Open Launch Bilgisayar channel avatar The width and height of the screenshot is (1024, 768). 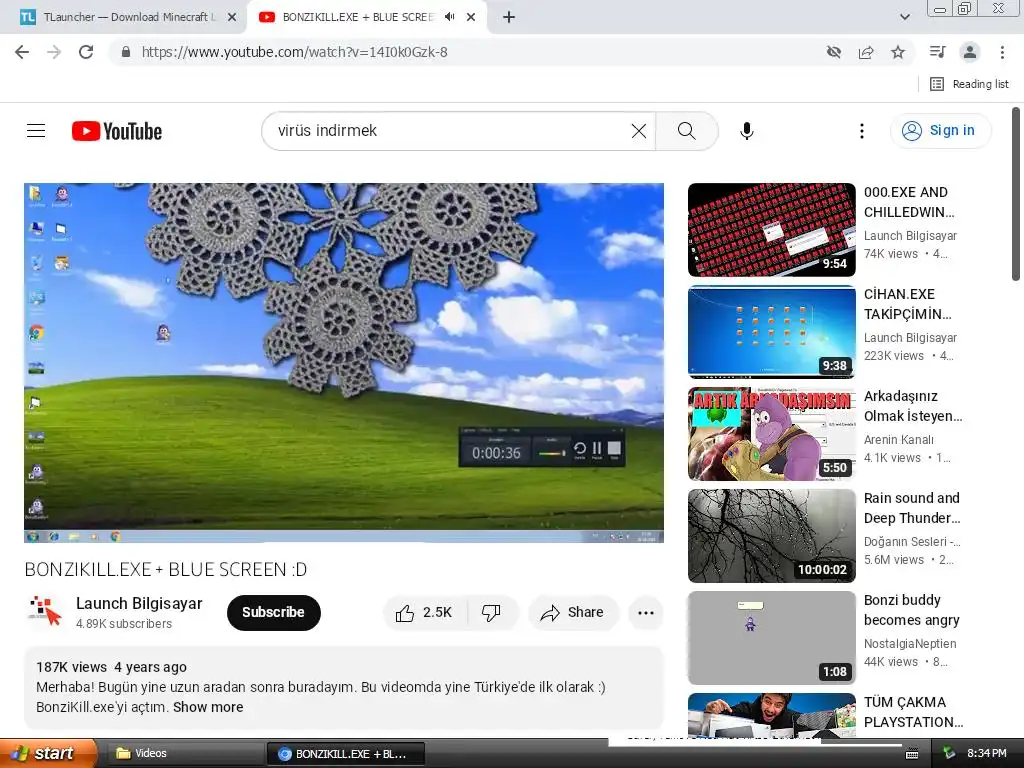(x=45, y=612)
